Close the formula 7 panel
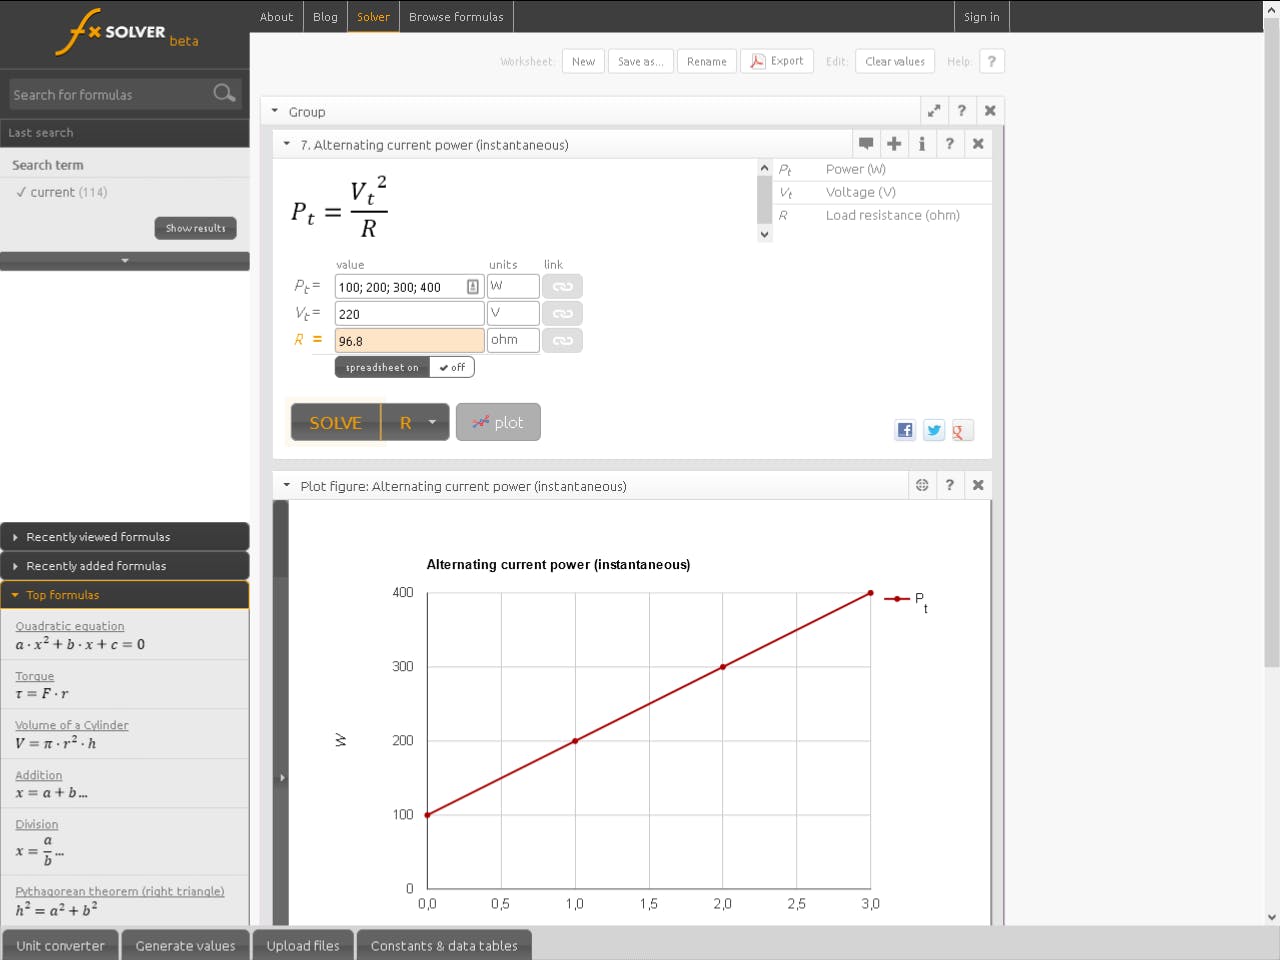This screenshot has height=960, width=1280. 978,144
